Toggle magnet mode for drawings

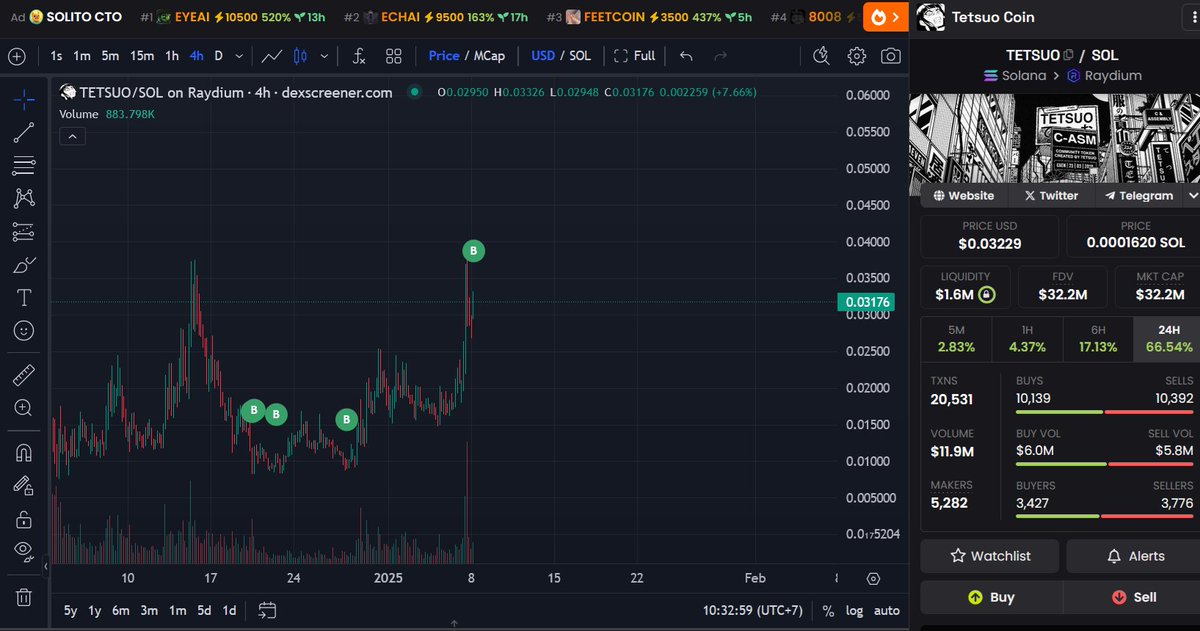coord(24,453)
